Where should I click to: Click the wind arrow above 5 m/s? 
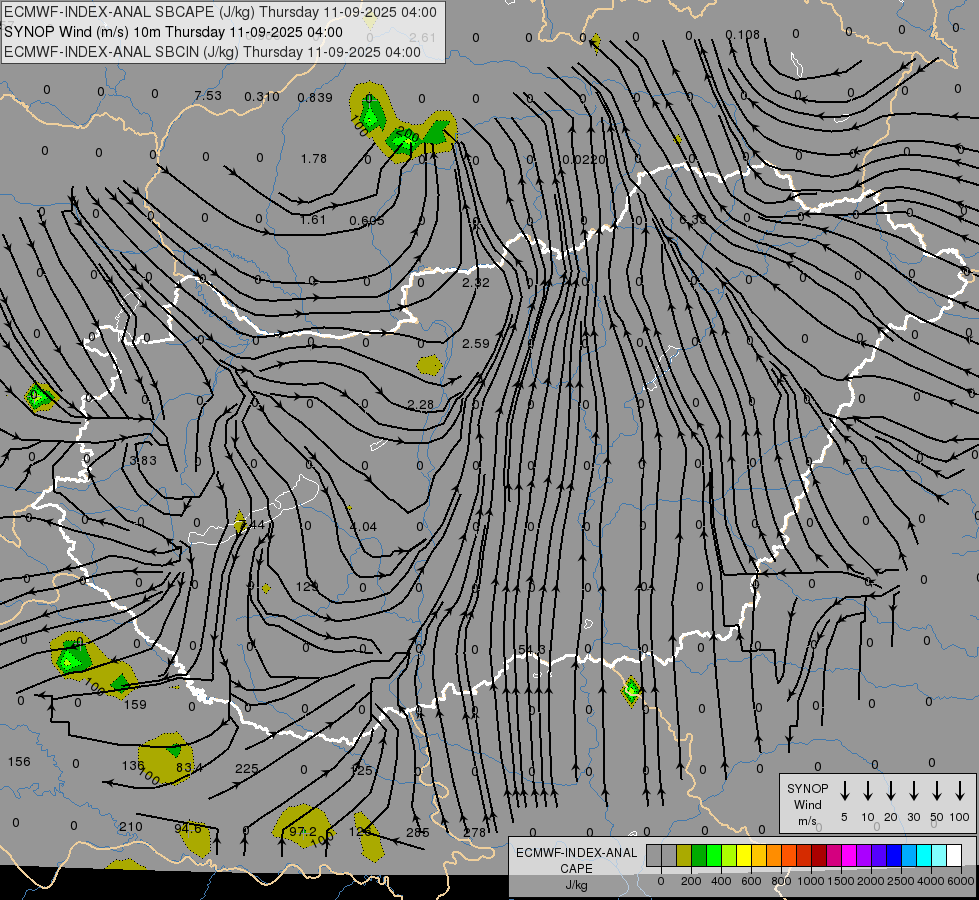844,790
